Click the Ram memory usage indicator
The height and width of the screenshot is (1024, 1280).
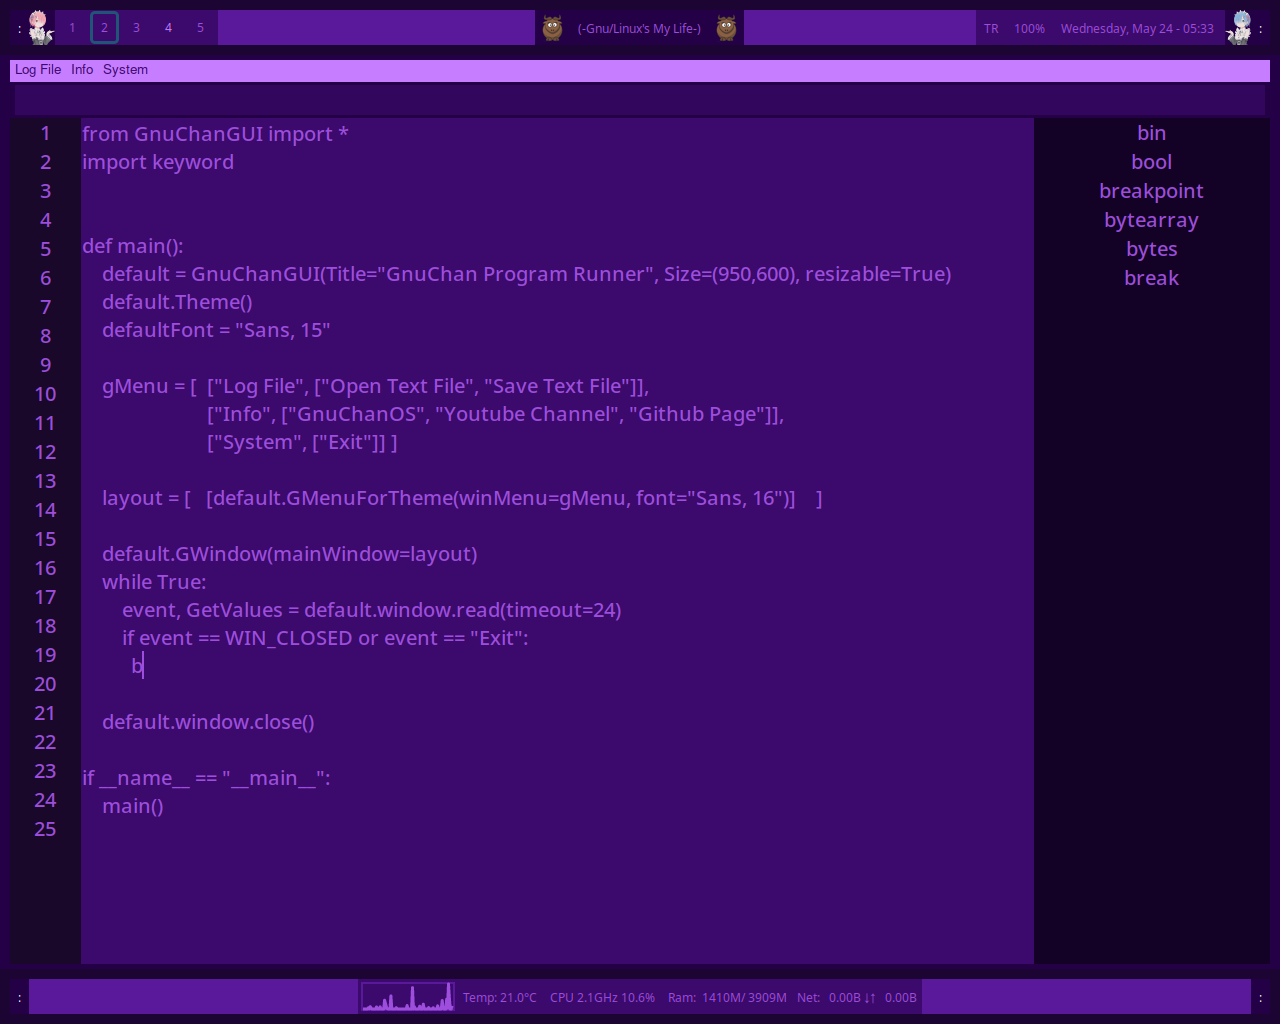(x=727, y=997)
